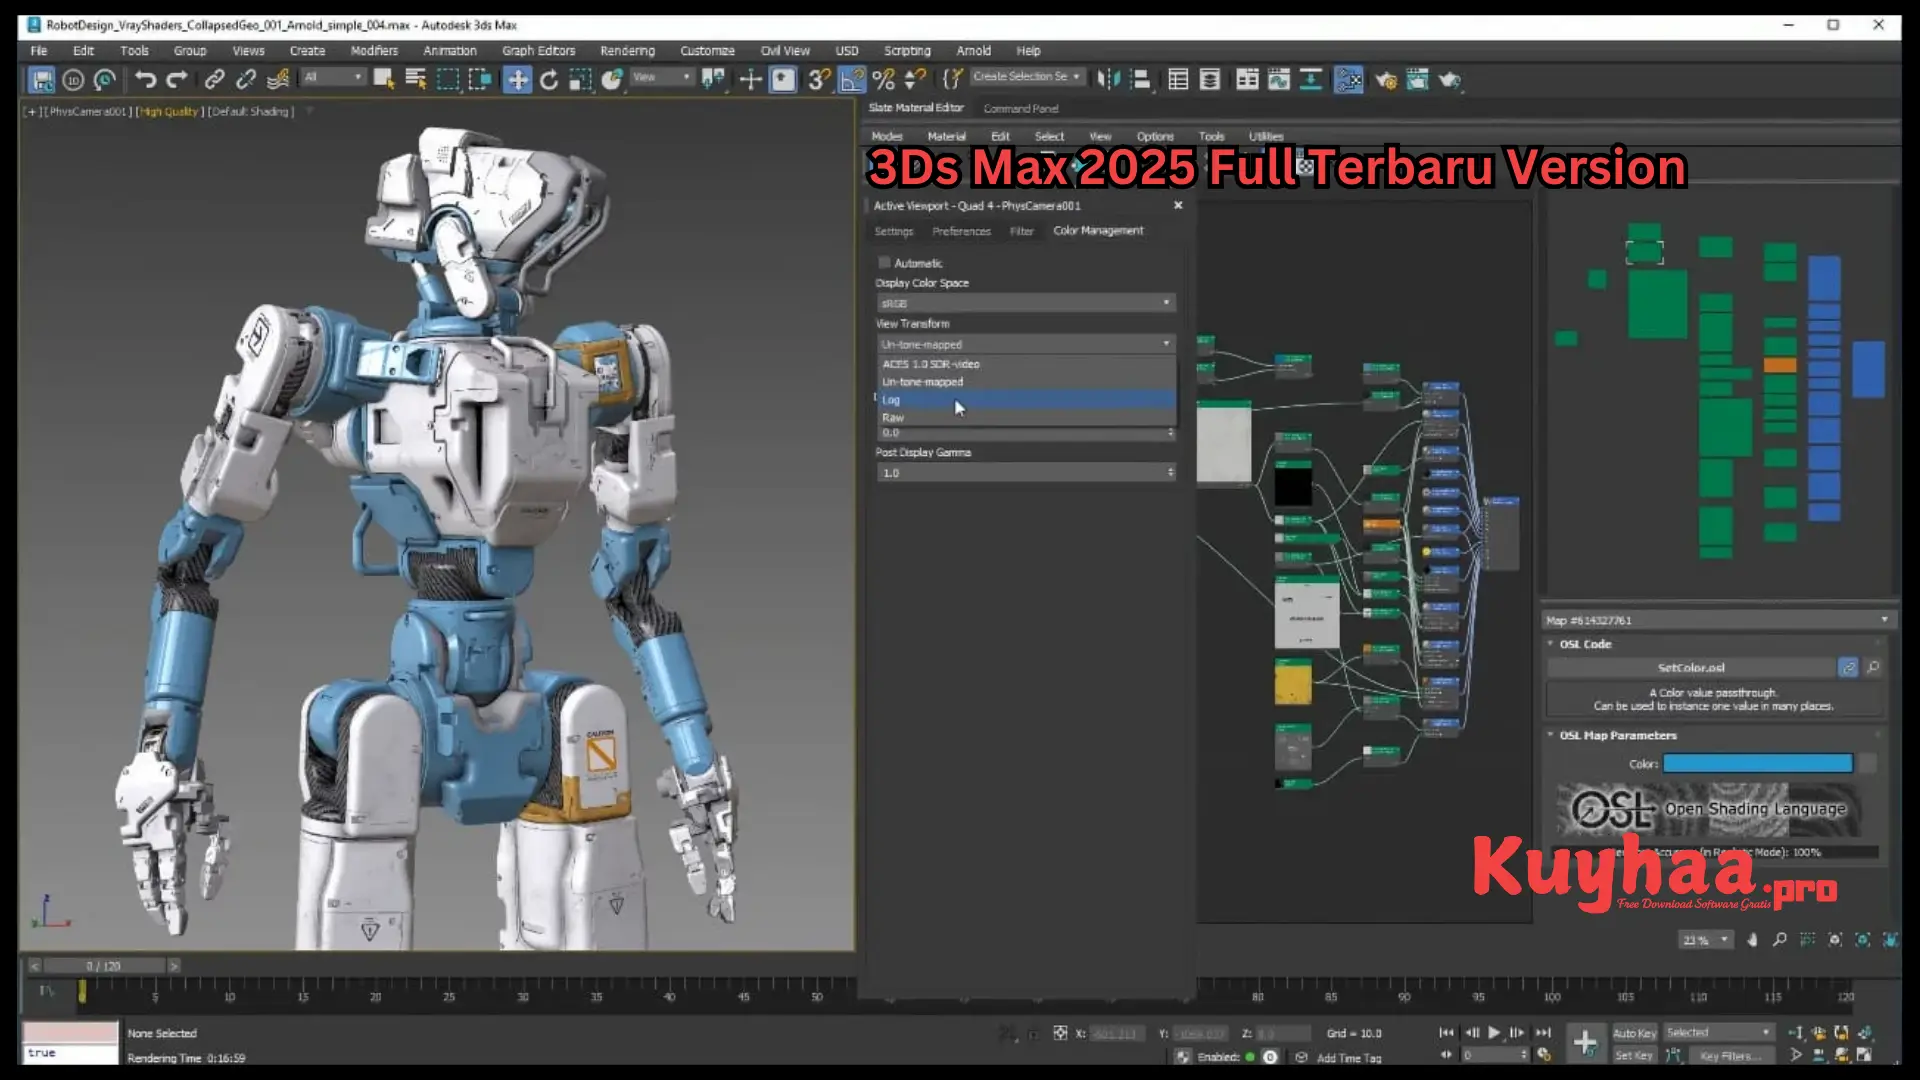The image size is (1920, 1080).
Task: Toggle Set Key mode
Action: click(x=1634, y=1055)
